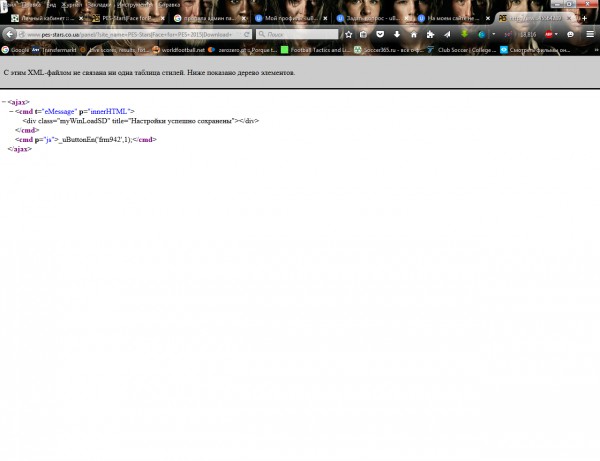Open the Закладки menu
The image size is (600, 461).
tap(99, 5)
